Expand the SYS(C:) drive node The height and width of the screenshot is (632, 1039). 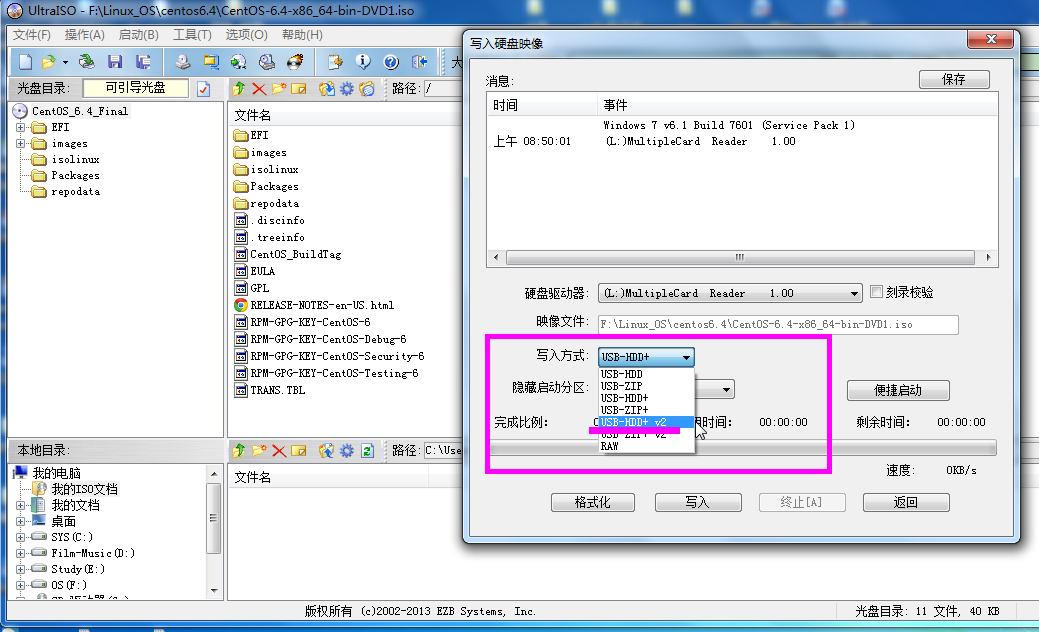point(21,537)
